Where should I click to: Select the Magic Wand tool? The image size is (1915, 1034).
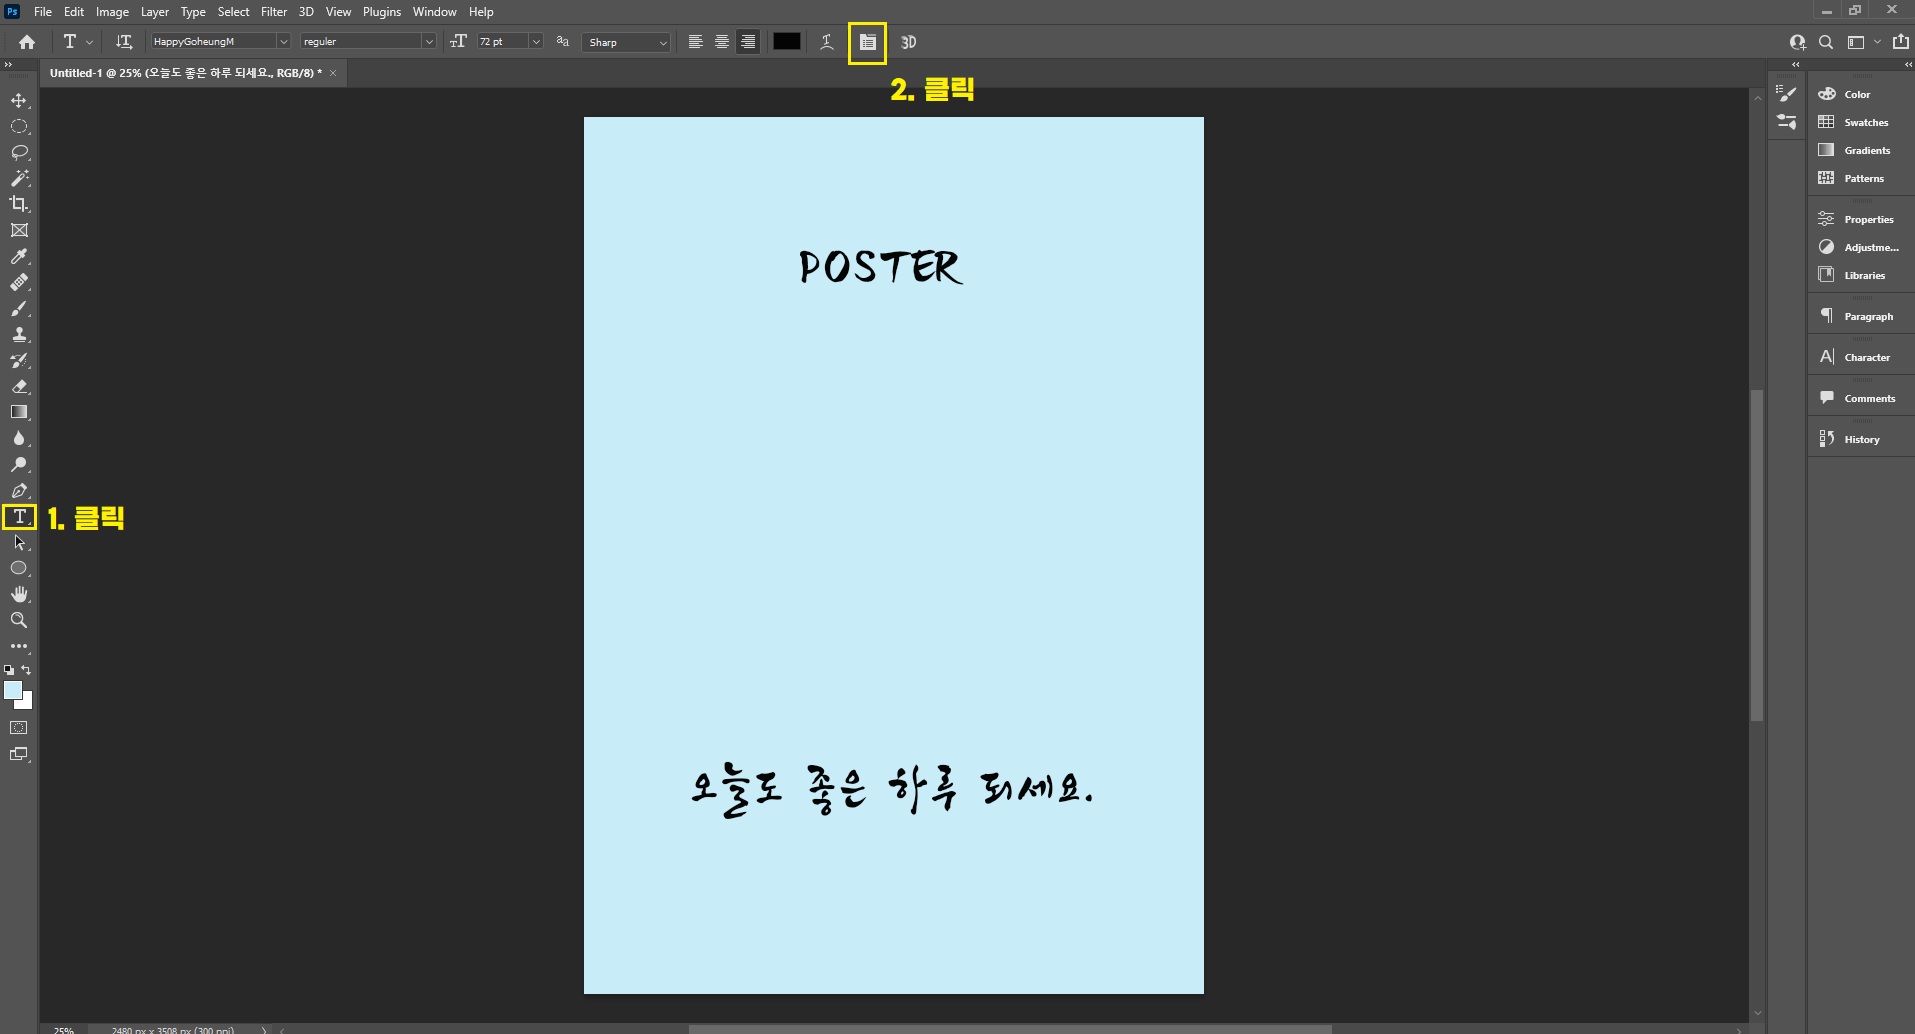[x=19, y=178]
